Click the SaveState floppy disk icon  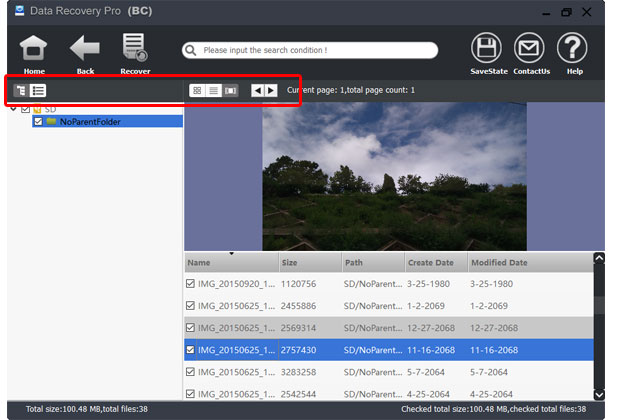pos(486,48)
